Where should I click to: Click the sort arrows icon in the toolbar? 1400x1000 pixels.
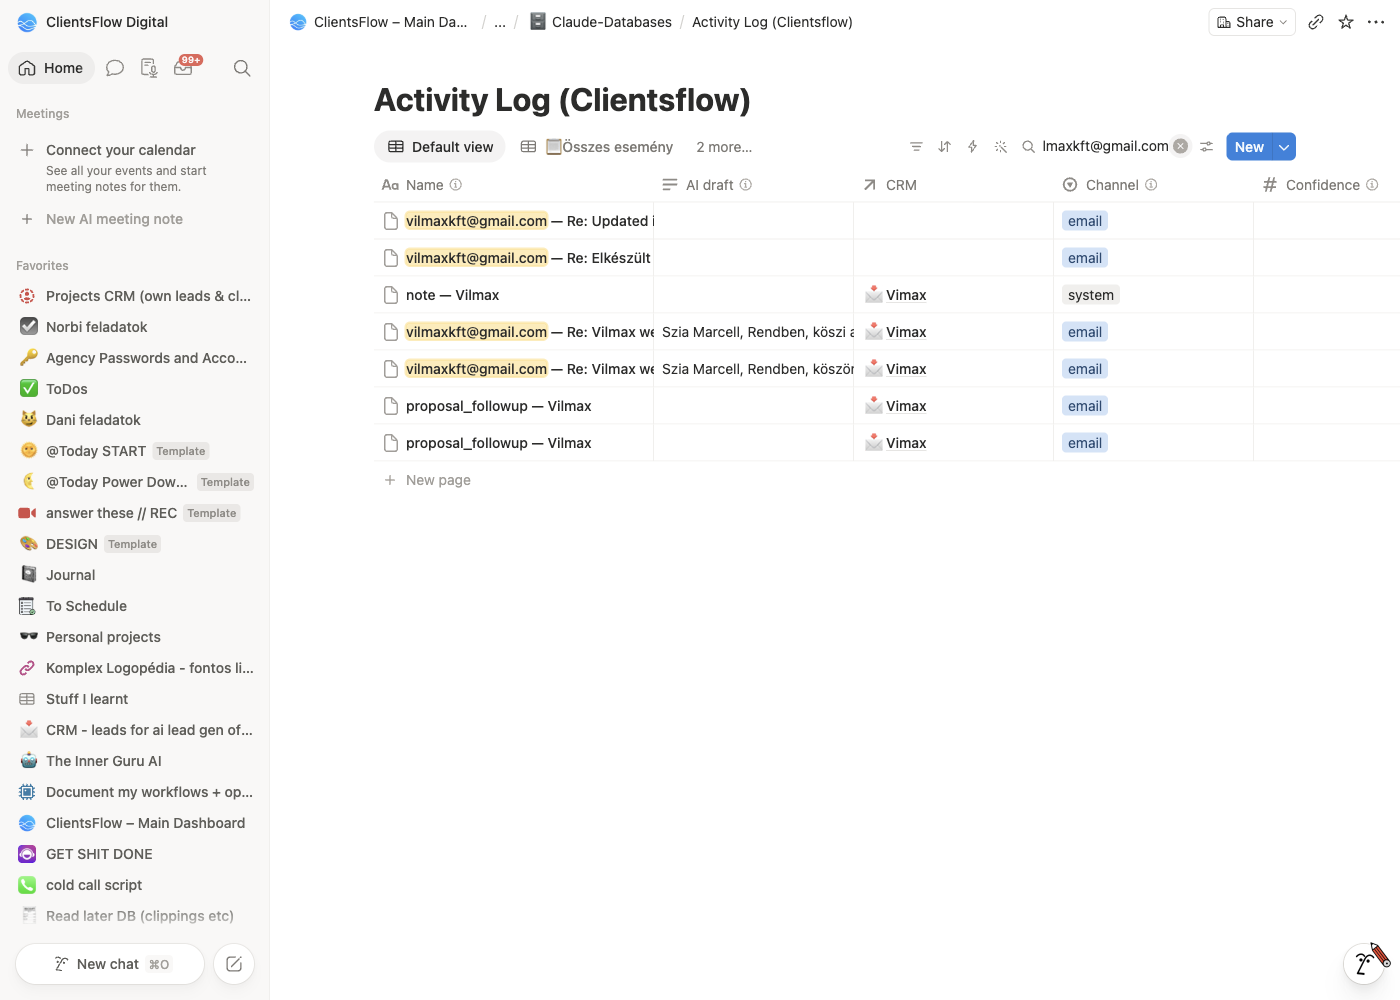pyautogui.click(x=944, y=147)
